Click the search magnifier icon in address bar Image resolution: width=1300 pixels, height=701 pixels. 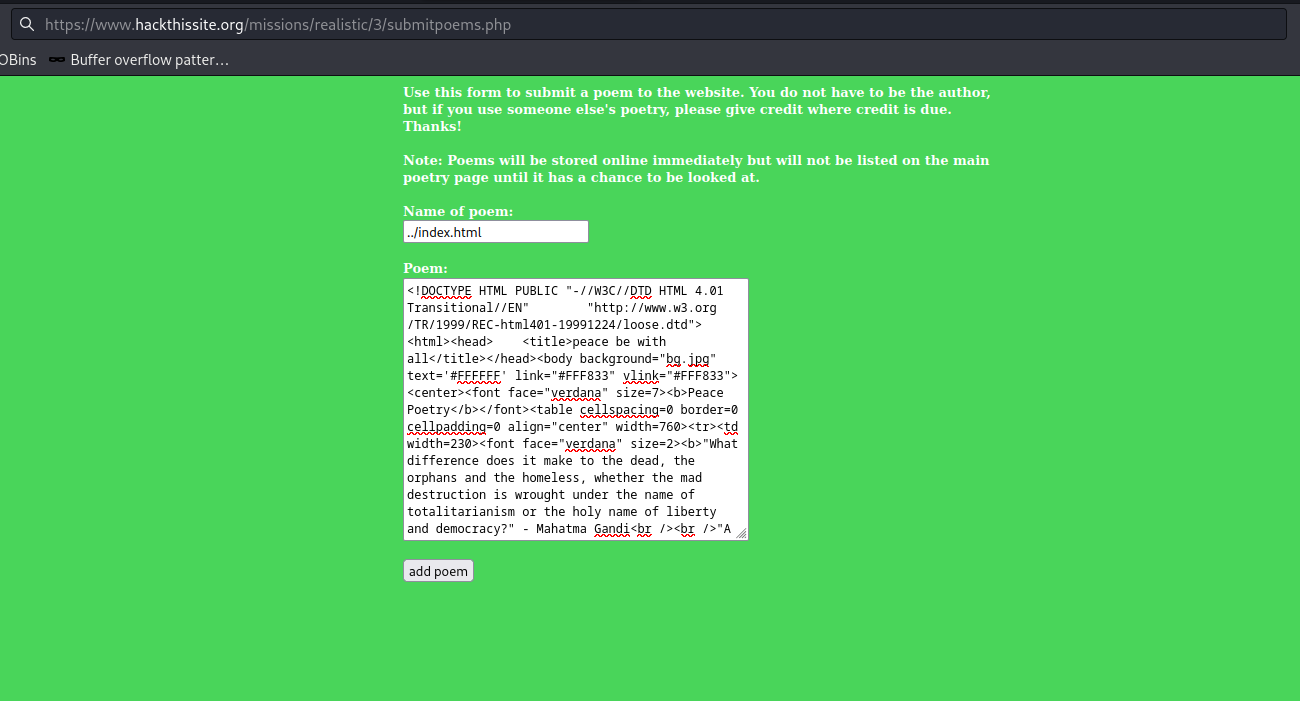[x=27, y=24]
